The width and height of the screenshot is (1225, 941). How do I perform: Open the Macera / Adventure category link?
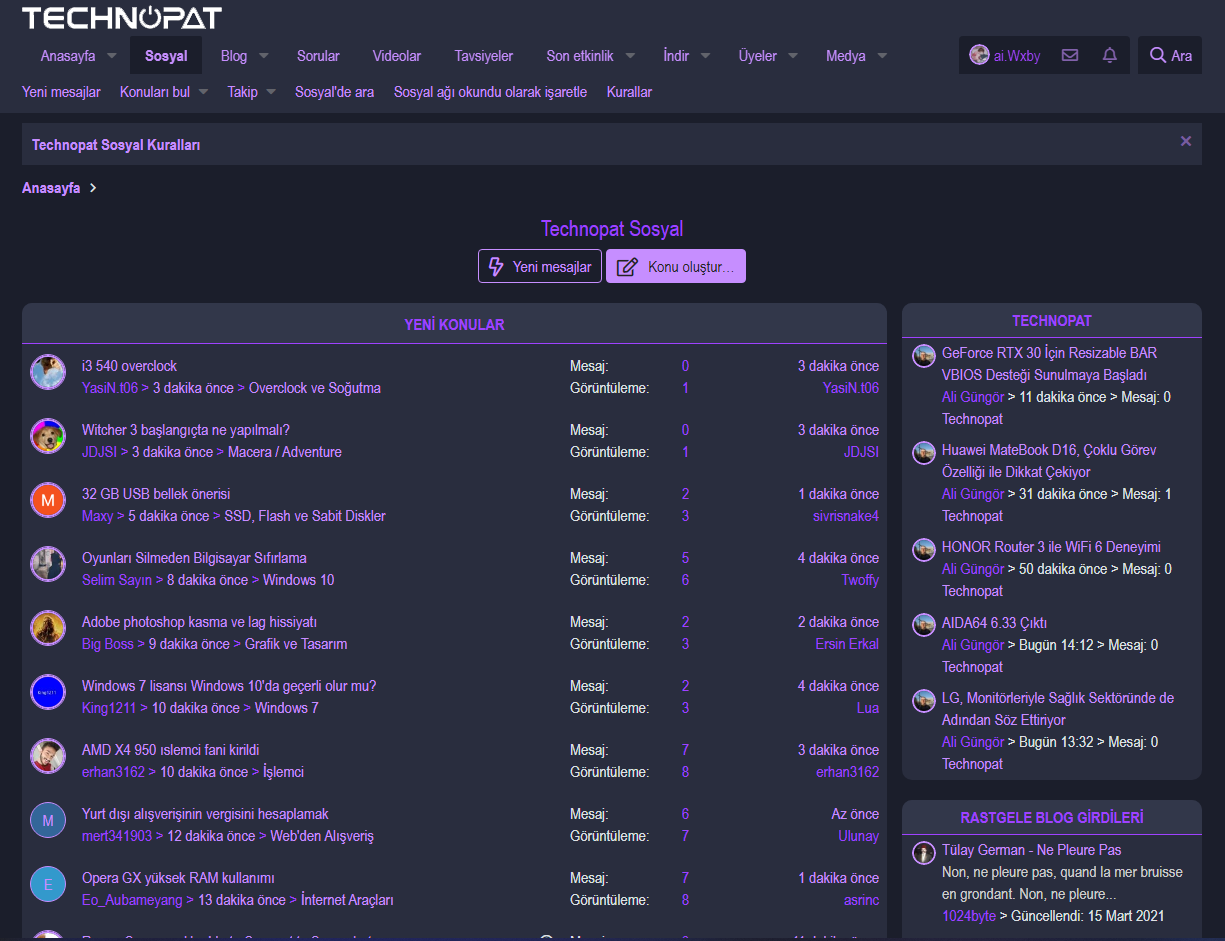click(285, 452)
